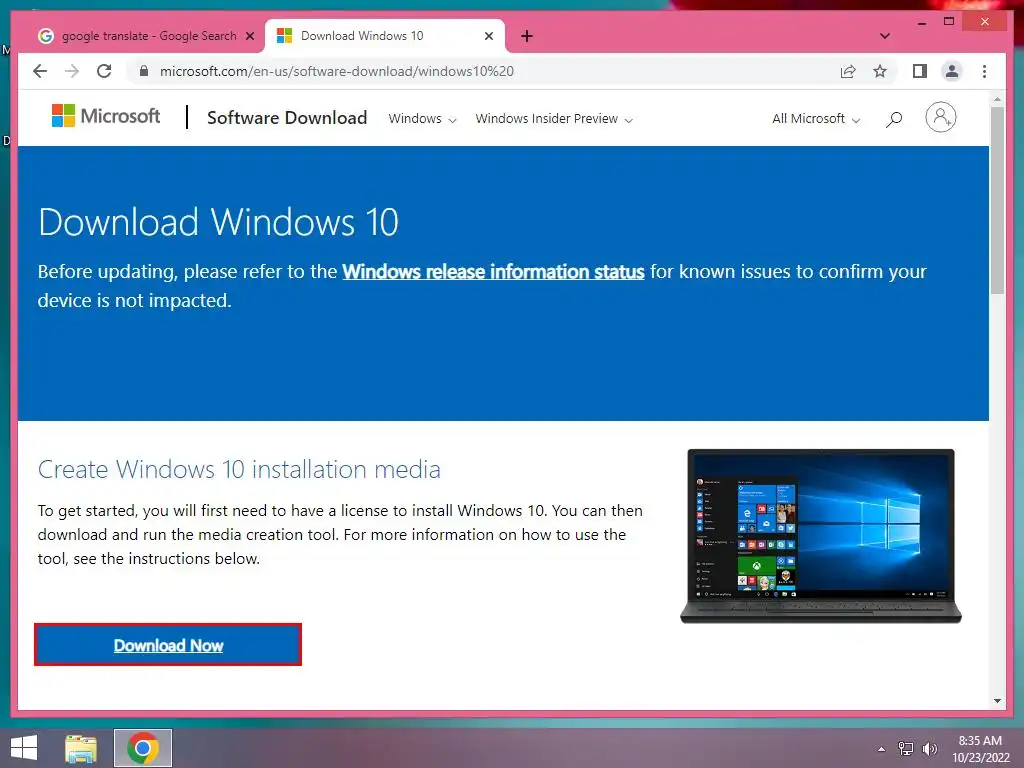Viewport: 1024px width, 768px height.
Task: Open File Explorer from the taskbar
Action: (x=81, y=748)
